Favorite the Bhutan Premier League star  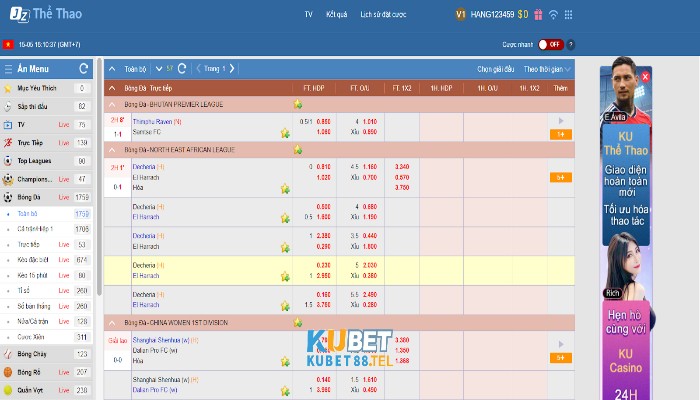tap(298, 104)
